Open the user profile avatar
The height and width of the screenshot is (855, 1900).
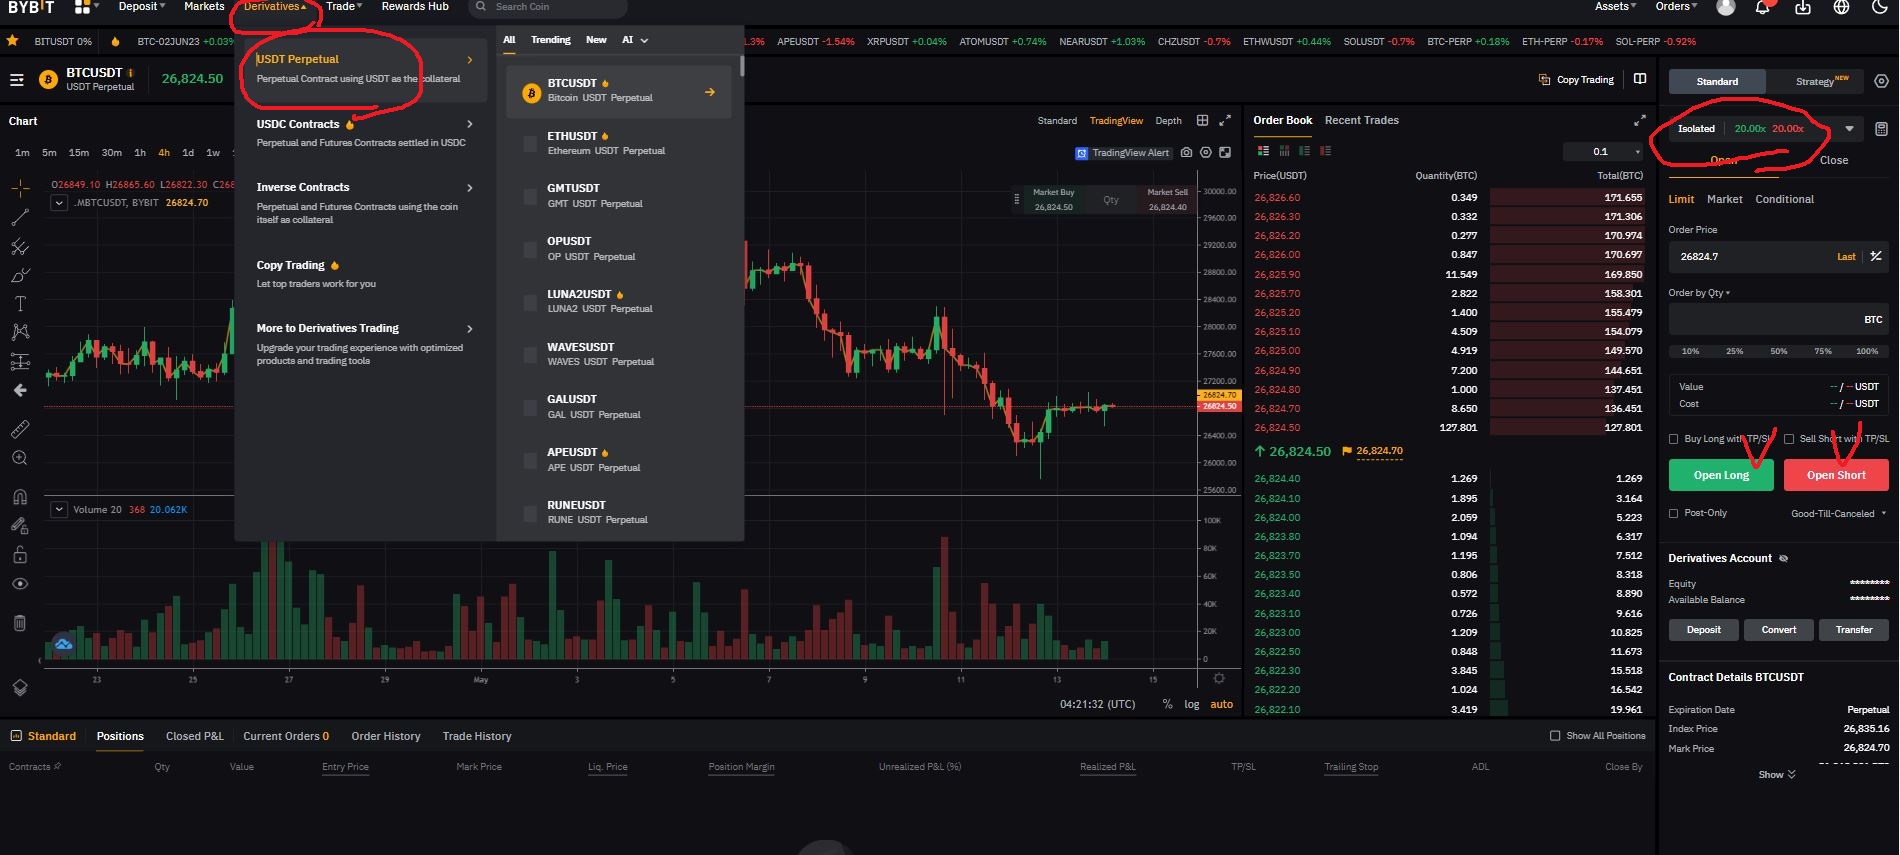(1726, 7)
